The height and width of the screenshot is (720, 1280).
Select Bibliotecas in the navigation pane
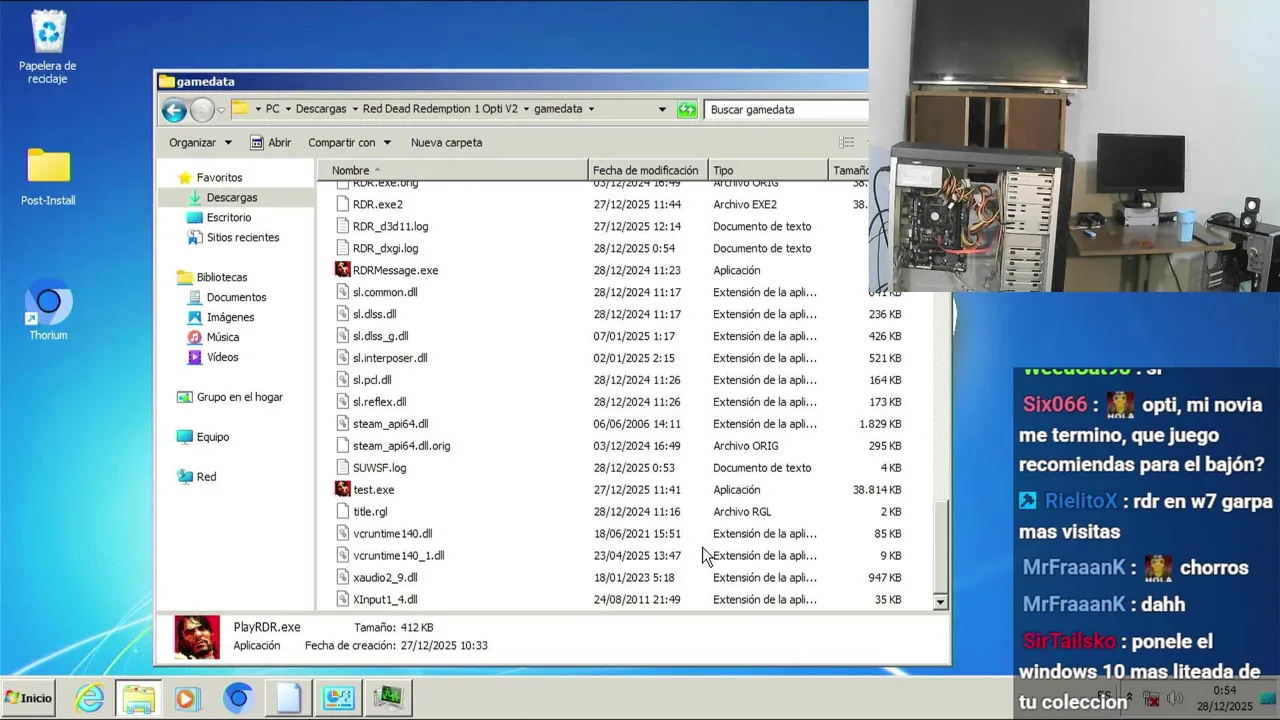coord(221,277)
